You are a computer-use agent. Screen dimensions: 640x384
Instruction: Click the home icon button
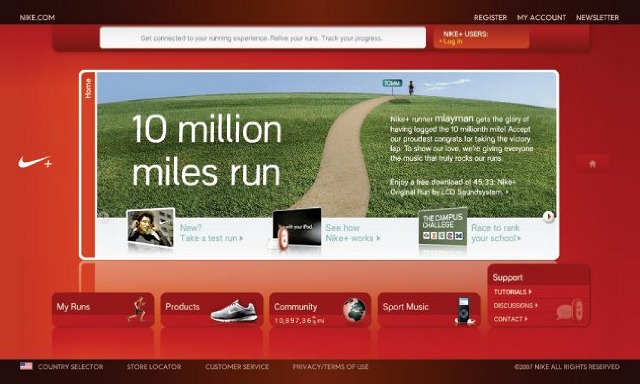point(592,164)
